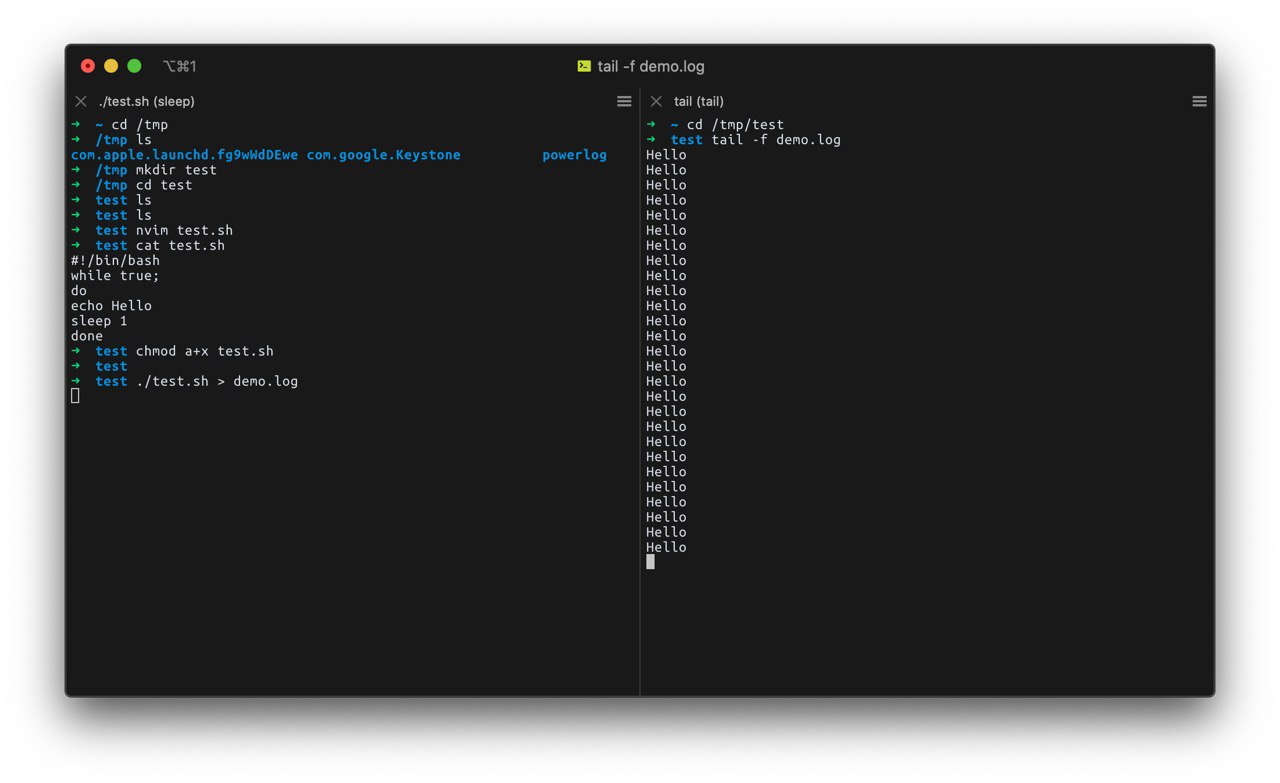Close the ./test.sh (sleep) pane
Image resolution: width=1280 pixels, height=783 pixels.
[81, 101]
